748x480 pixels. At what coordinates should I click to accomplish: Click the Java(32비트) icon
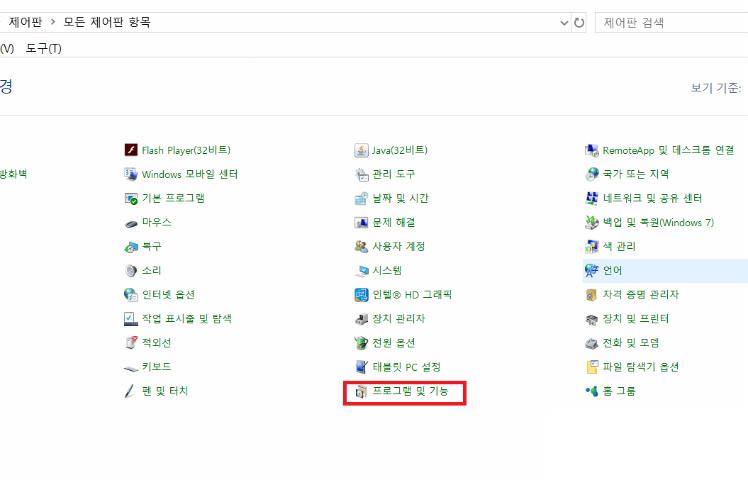tap(361, 150)
